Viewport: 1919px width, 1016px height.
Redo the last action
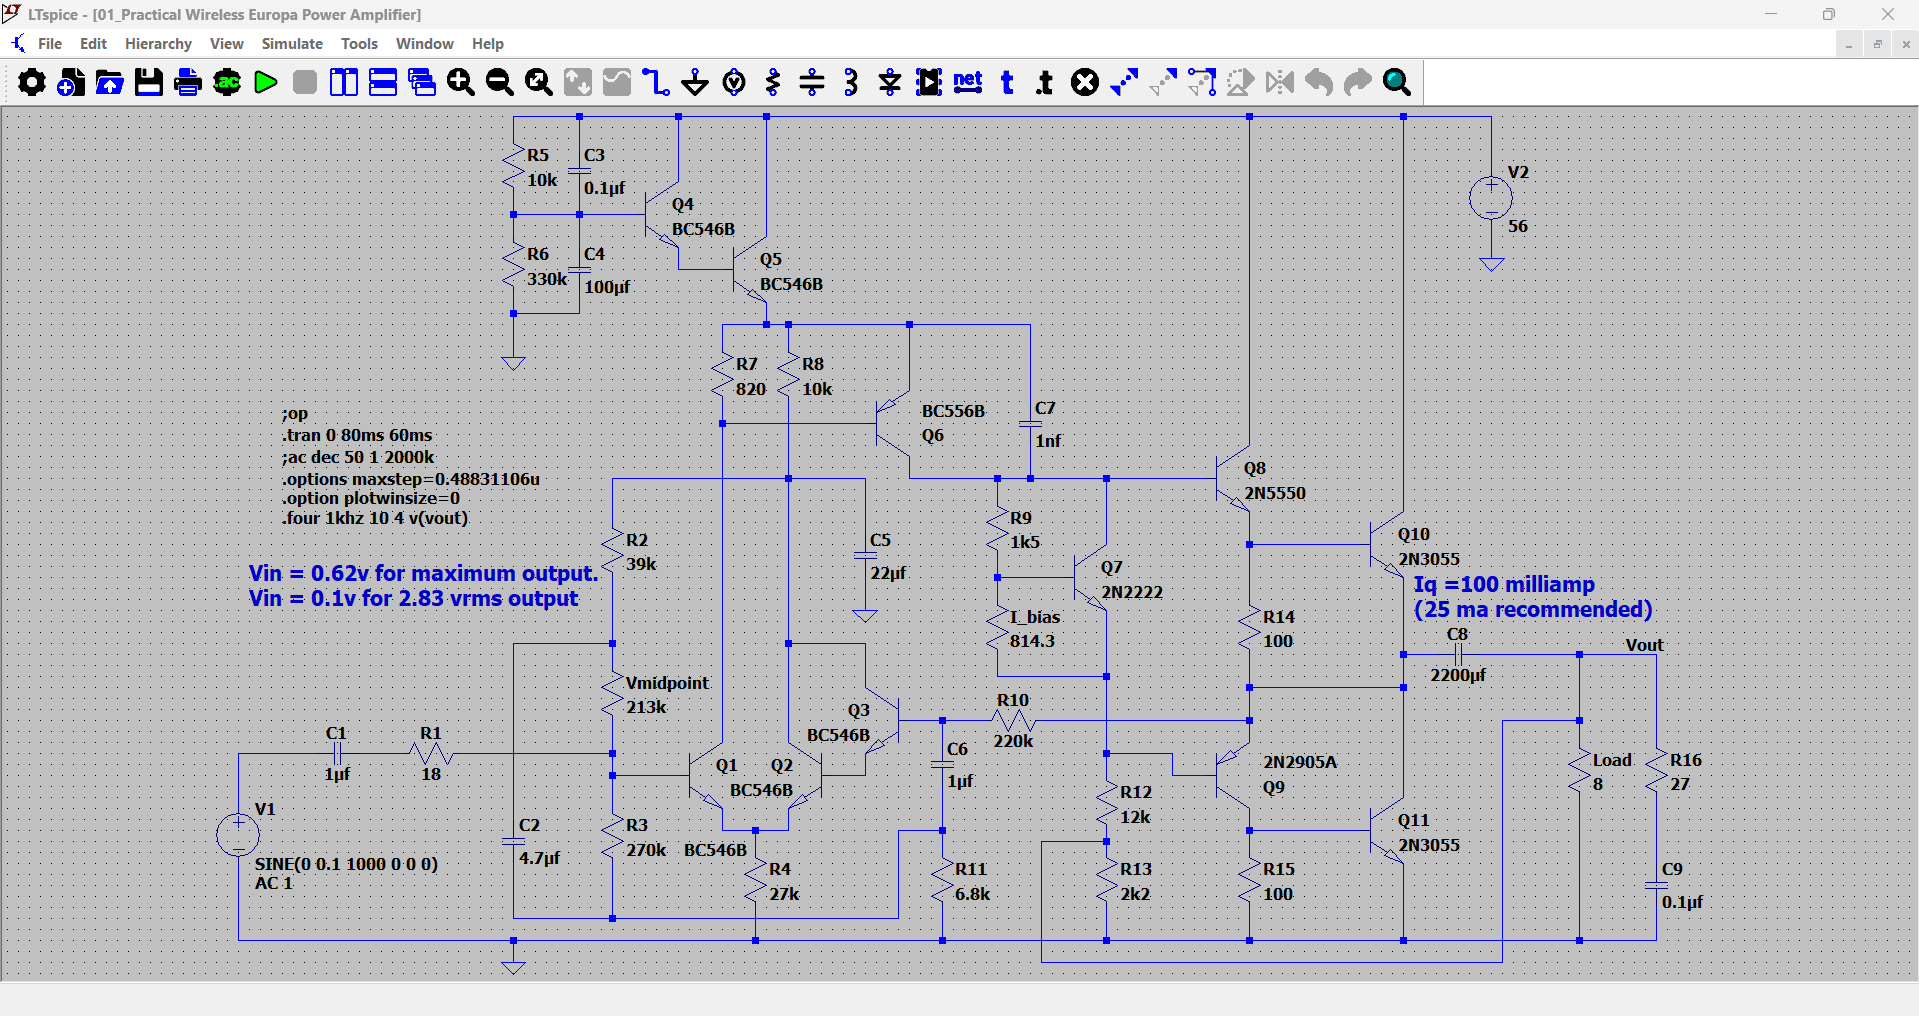(x=1358, y=82)
